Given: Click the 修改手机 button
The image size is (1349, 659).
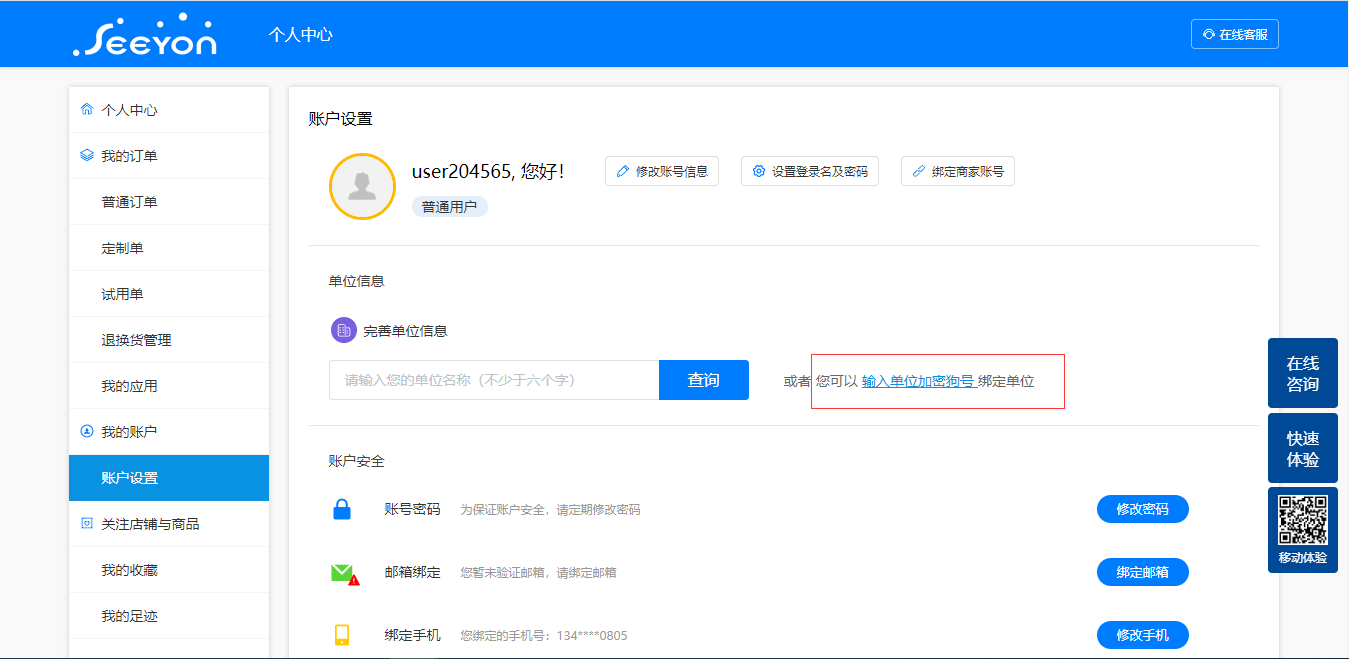Looking at the screenshot, I should (1143, 635).
